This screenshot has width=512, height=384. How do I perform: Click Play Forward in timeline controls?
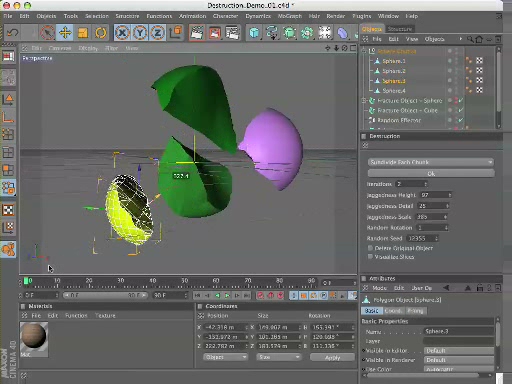point(227,295)
